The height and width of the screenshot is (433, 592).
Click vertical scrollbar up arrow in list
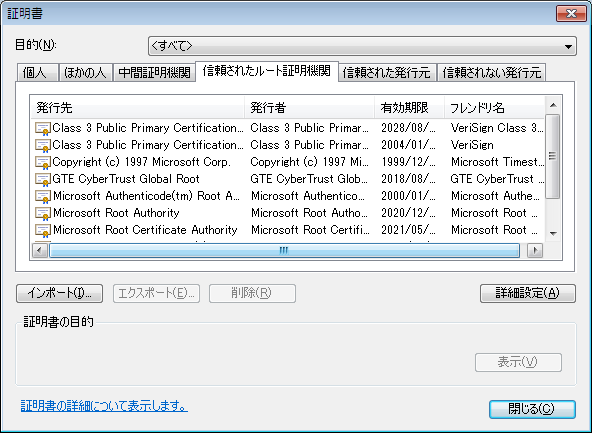coord(553,105)
